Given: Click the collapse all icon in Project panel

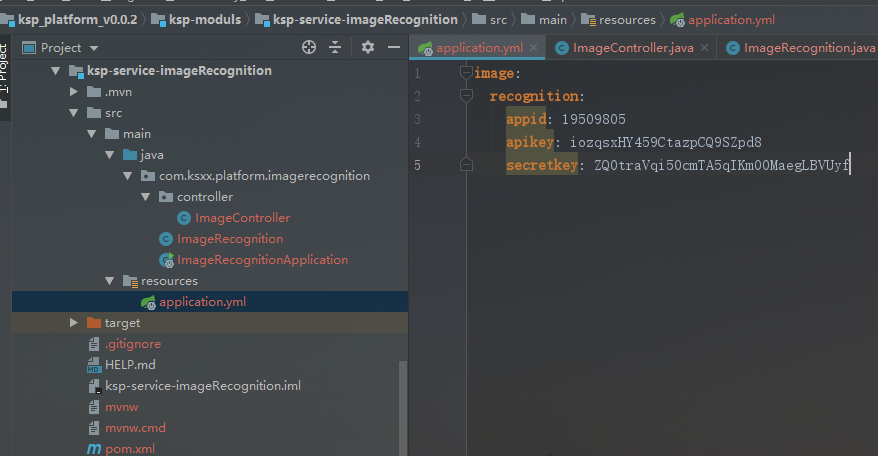Looking at the screenshot, I should 335,48.
